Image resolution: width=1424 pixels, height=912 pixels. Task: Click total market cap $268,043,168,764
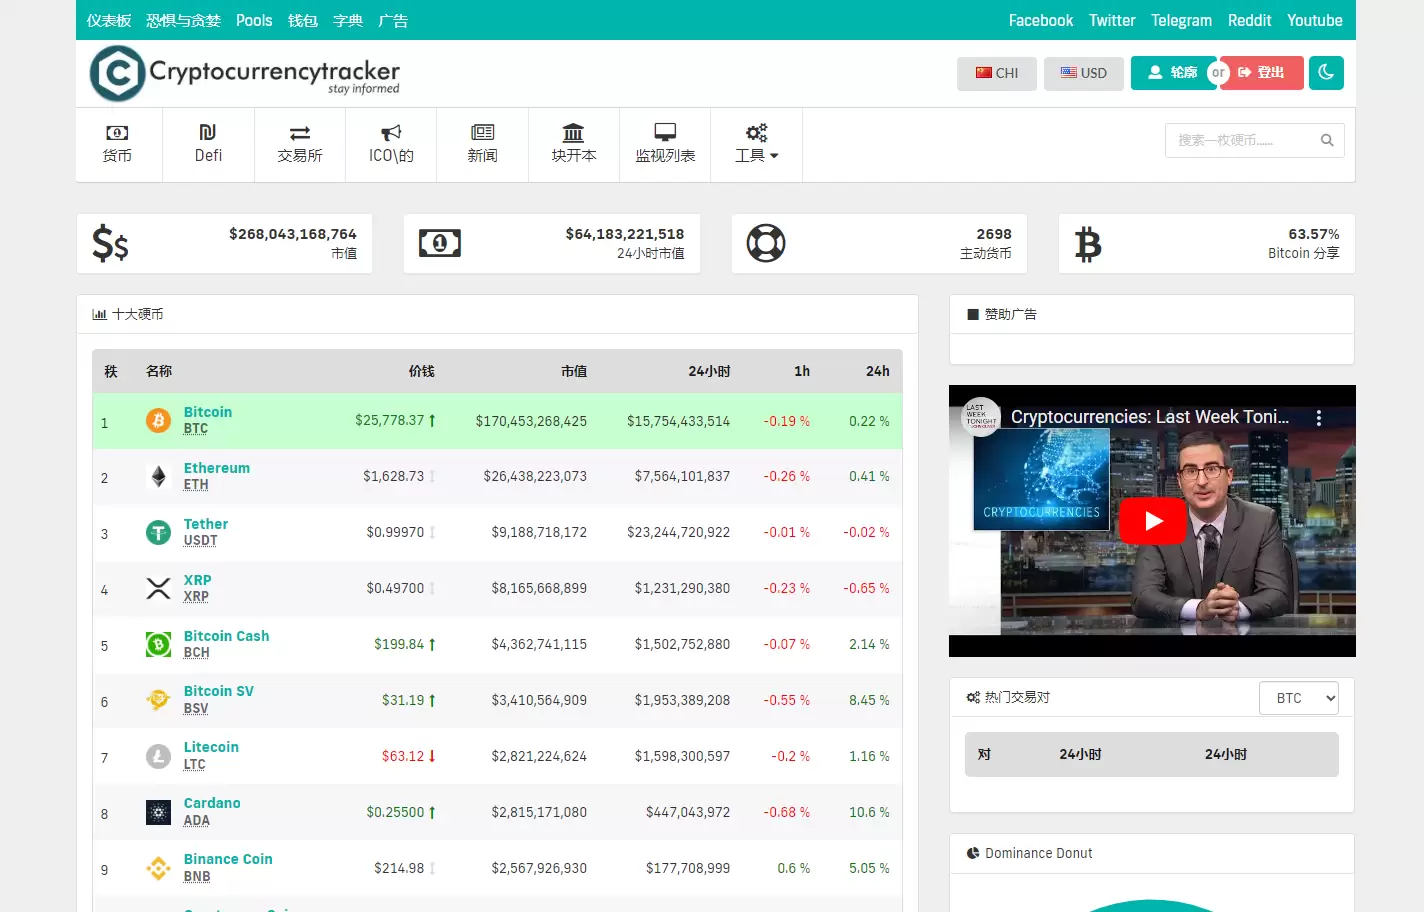coord(293,234)
